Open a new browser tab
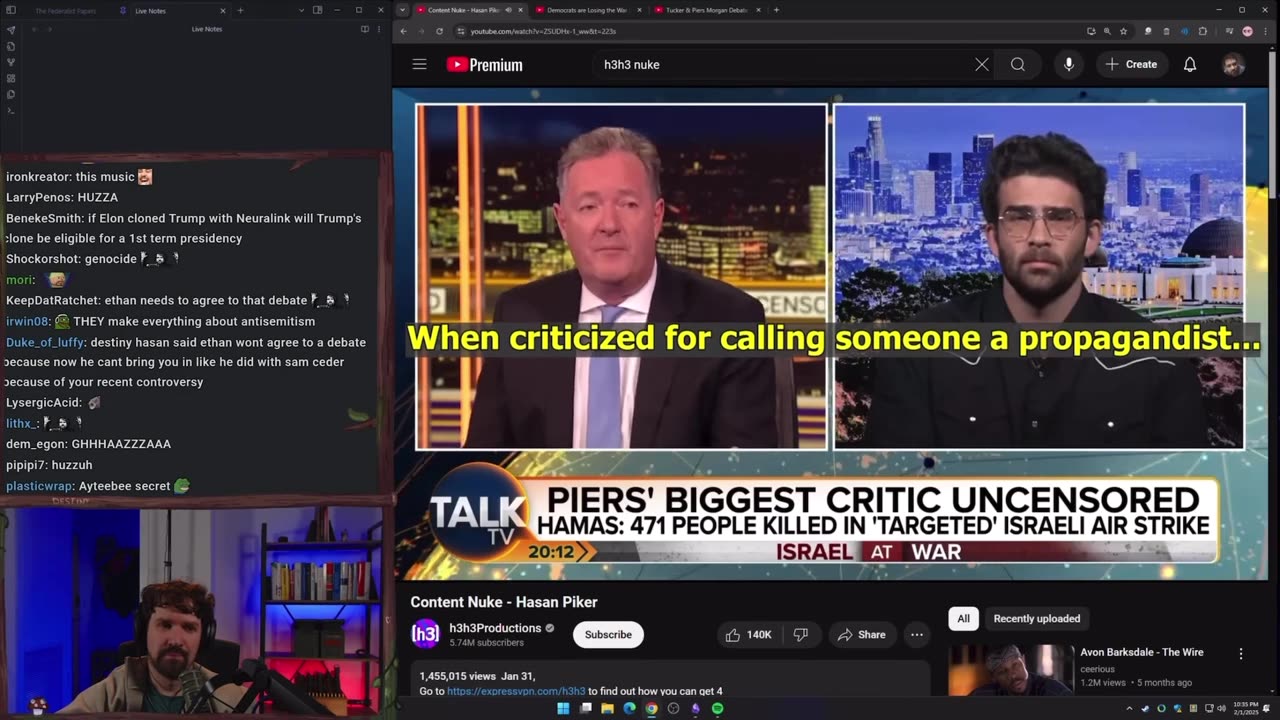This screenshot has width=1280, height=720. click(x=776, y=10)
